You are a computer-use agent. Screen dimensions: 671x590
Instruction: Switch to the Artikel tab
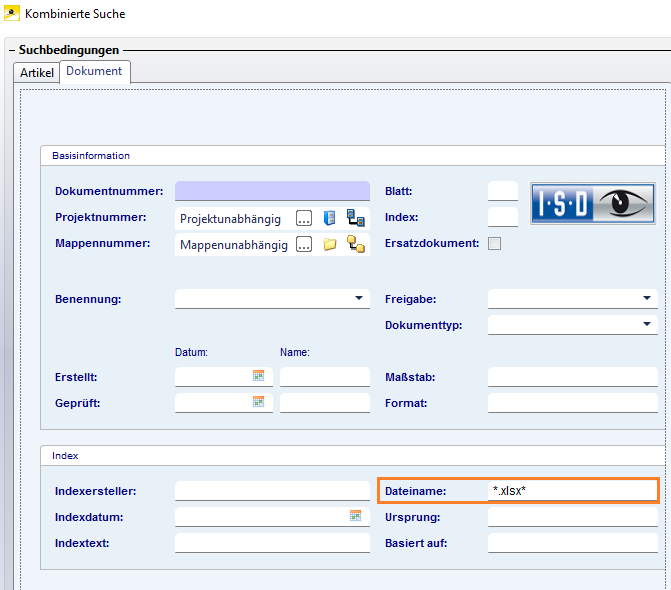pos(37,73)
